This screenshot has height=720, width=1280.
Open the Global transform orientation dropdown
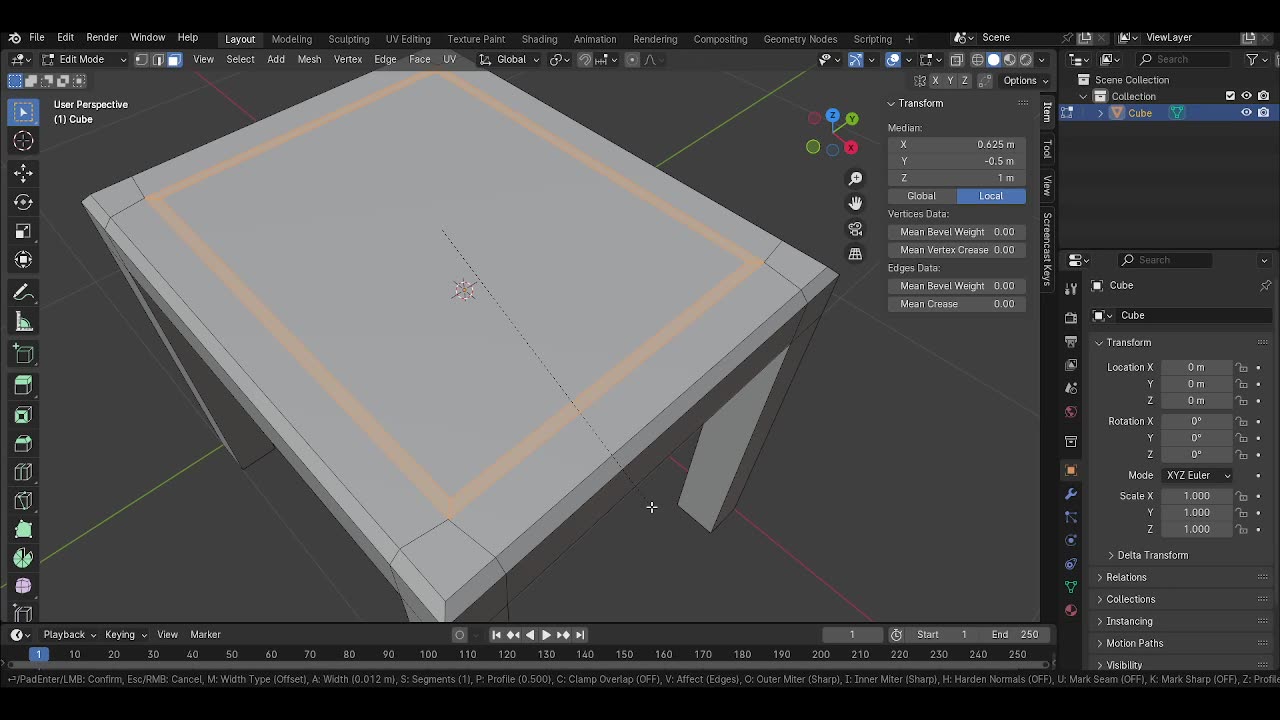[x=509, y=60]
